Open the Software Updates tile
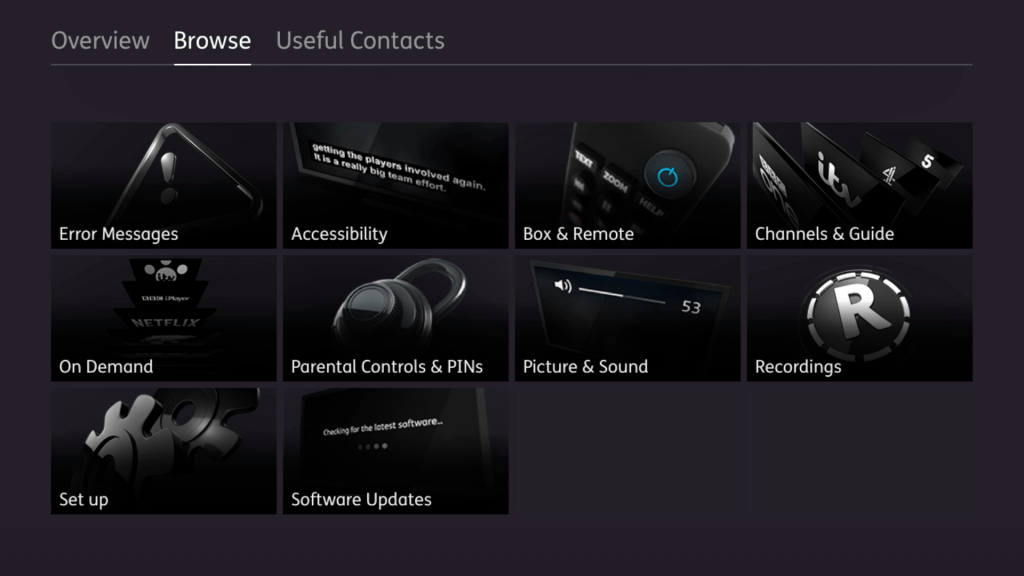Image resolution: width=1024 pixels, height=576 pixels. click(x=395, y=450)
